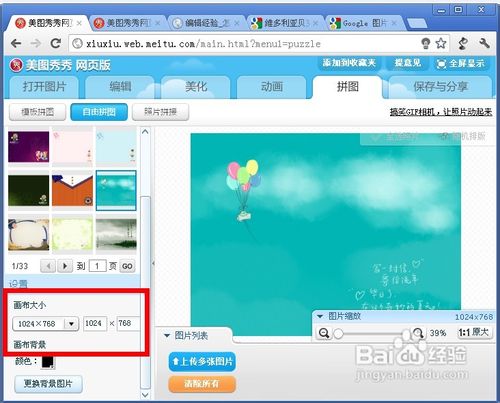The width and height of the screenshot is (500, 403).
Task: Open the wrench settings menu
Action: click(484, 43)
